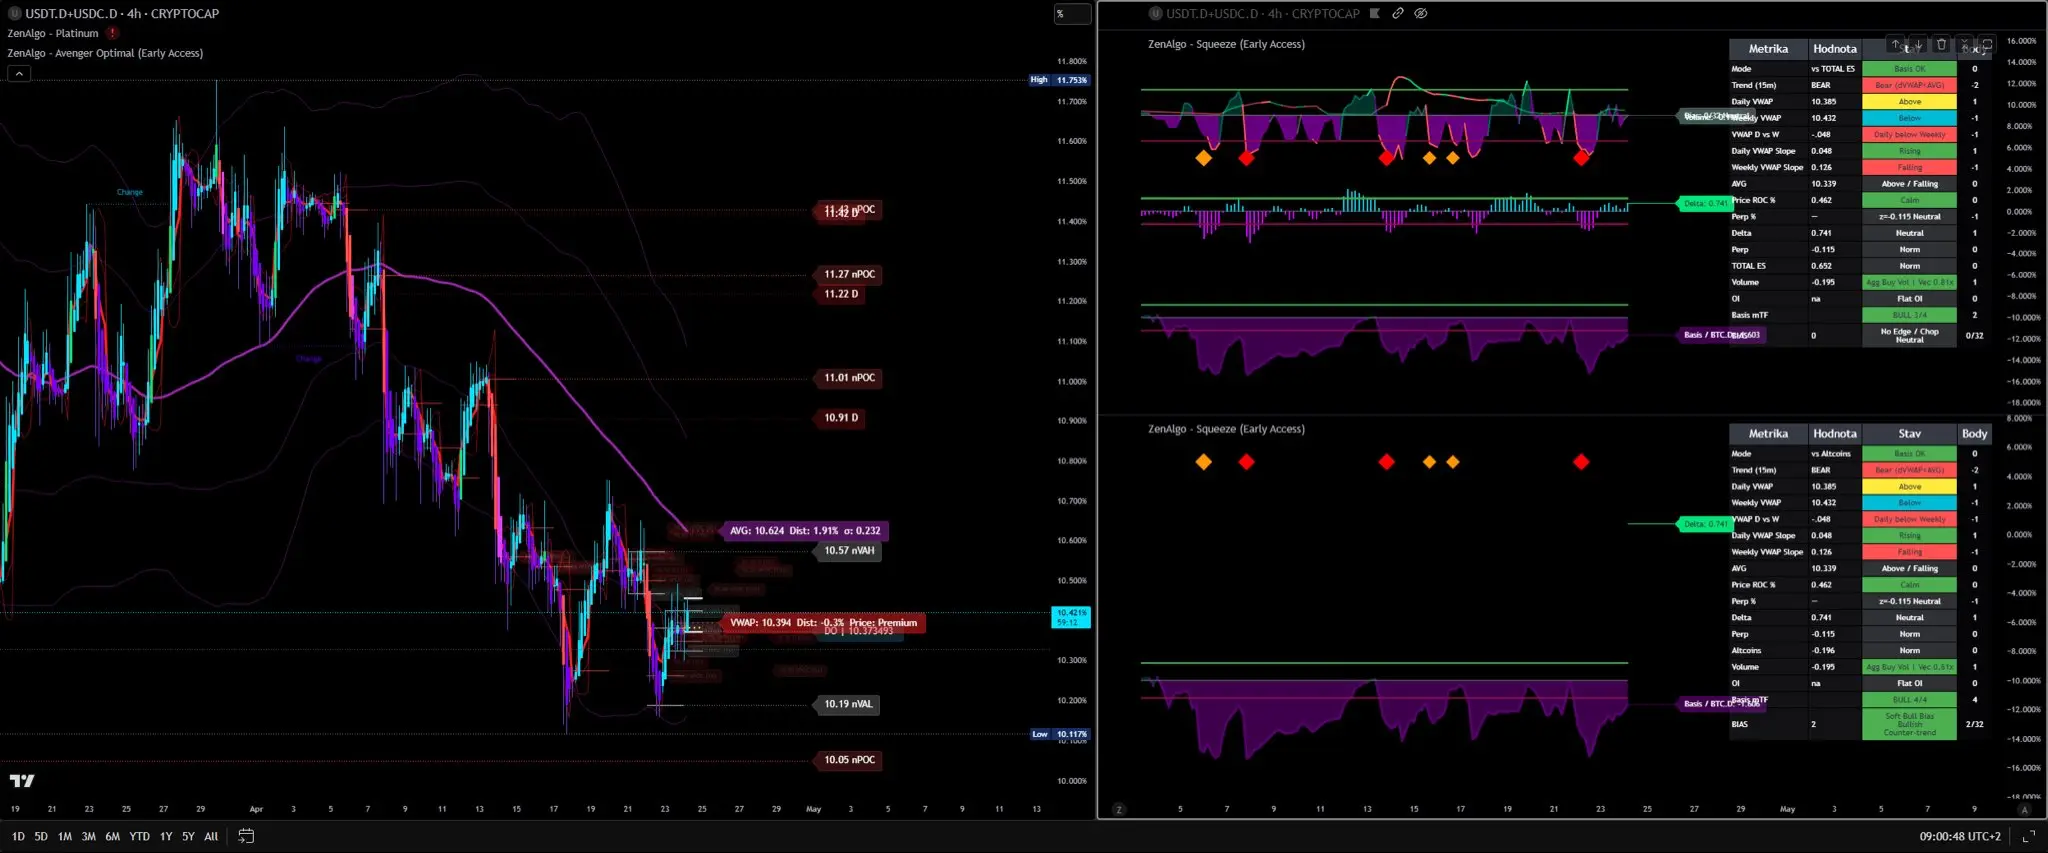Click the 11.22 D level label
The image size is (2048, 853).
click(841, 294)
